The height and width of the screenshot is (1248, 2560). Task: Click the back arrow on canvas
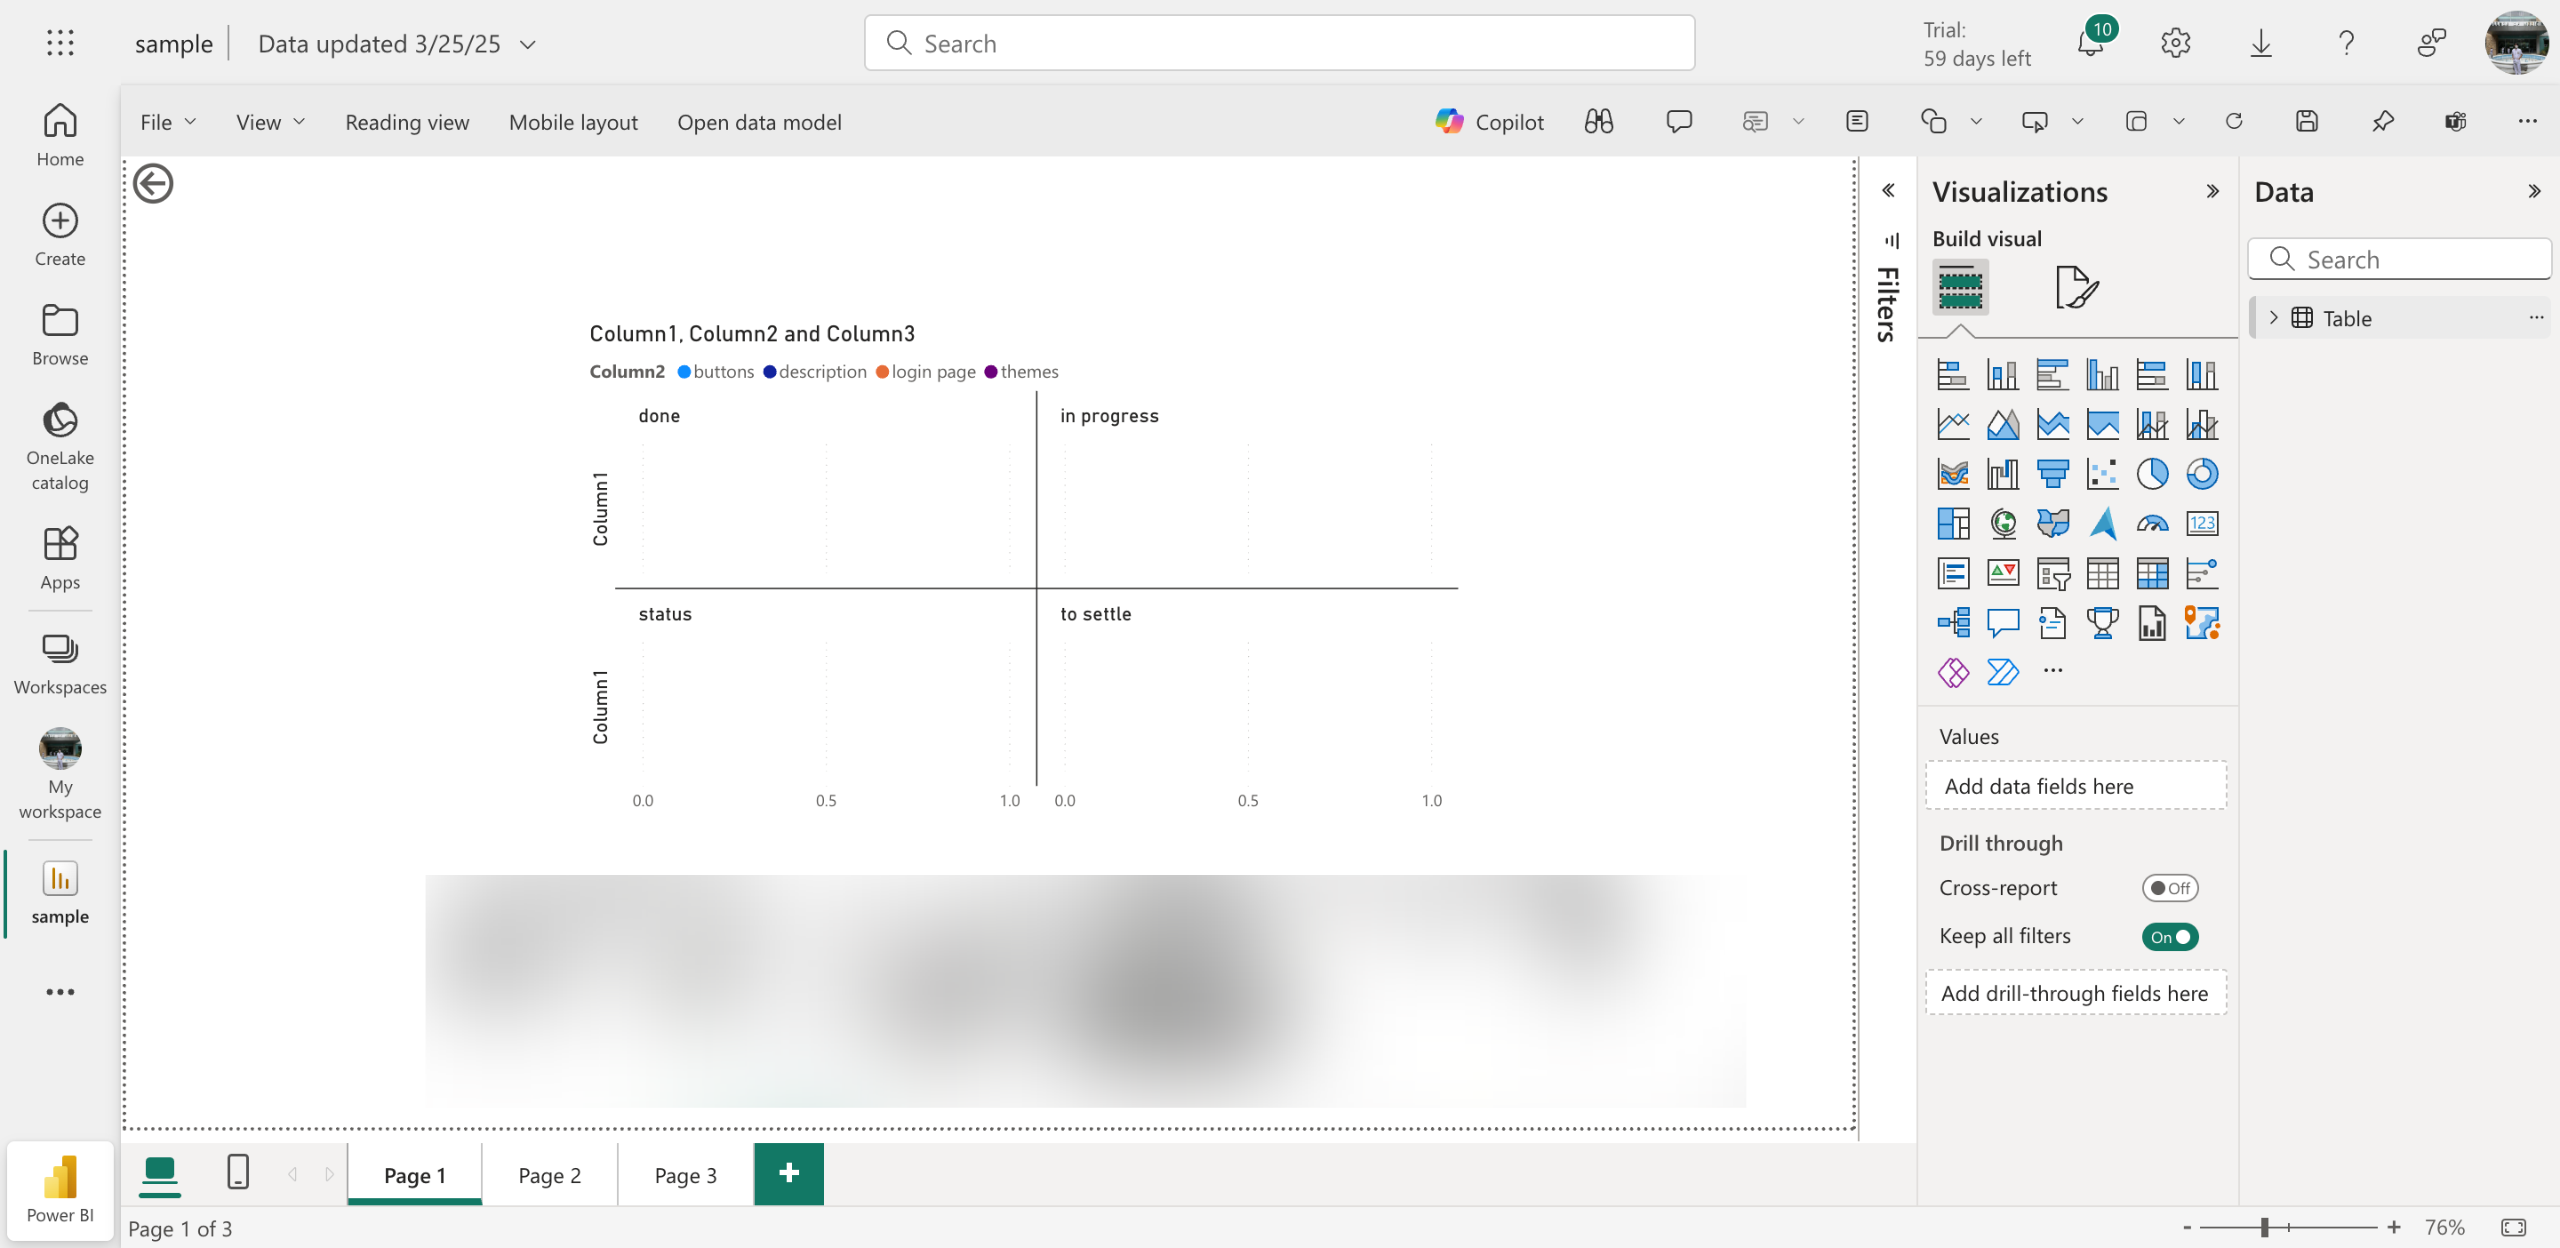[x=153, y=184]
